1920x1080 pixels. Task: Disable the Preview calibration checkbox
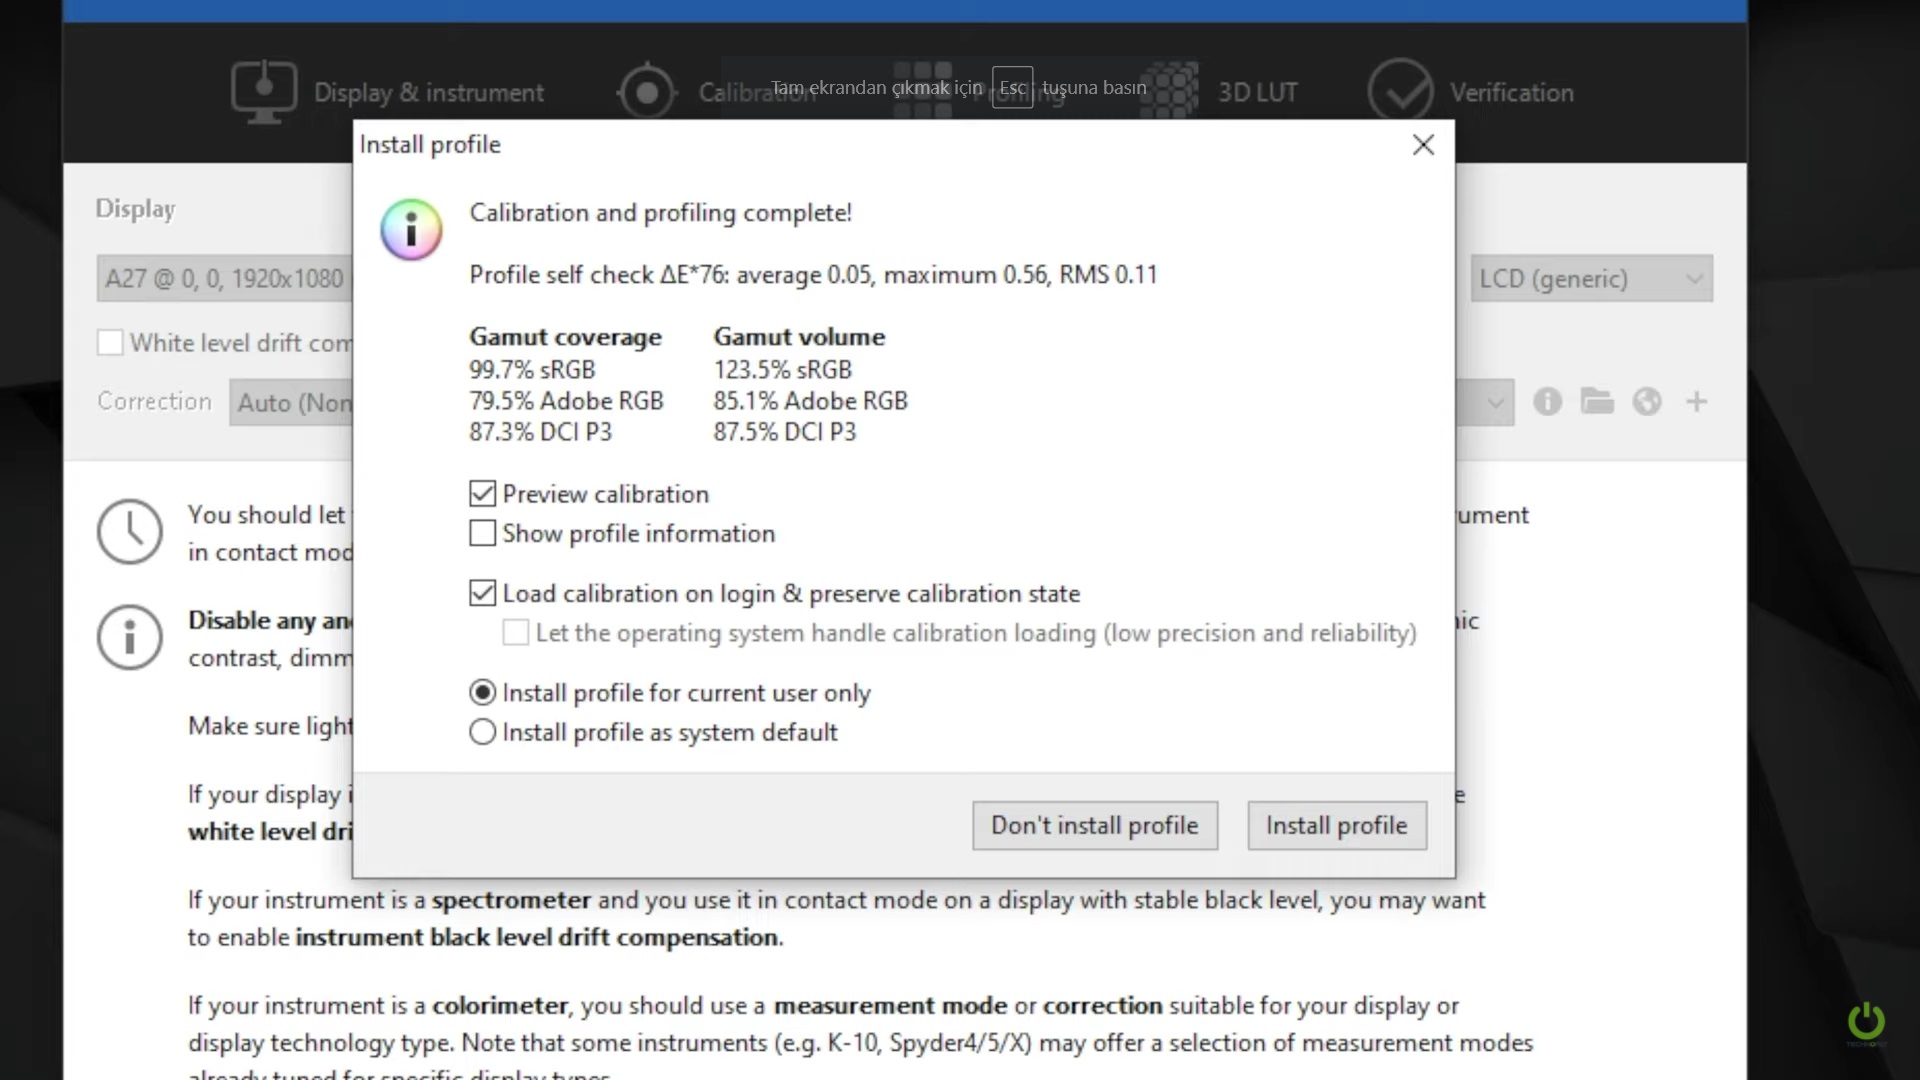click(x=482, y=494)
